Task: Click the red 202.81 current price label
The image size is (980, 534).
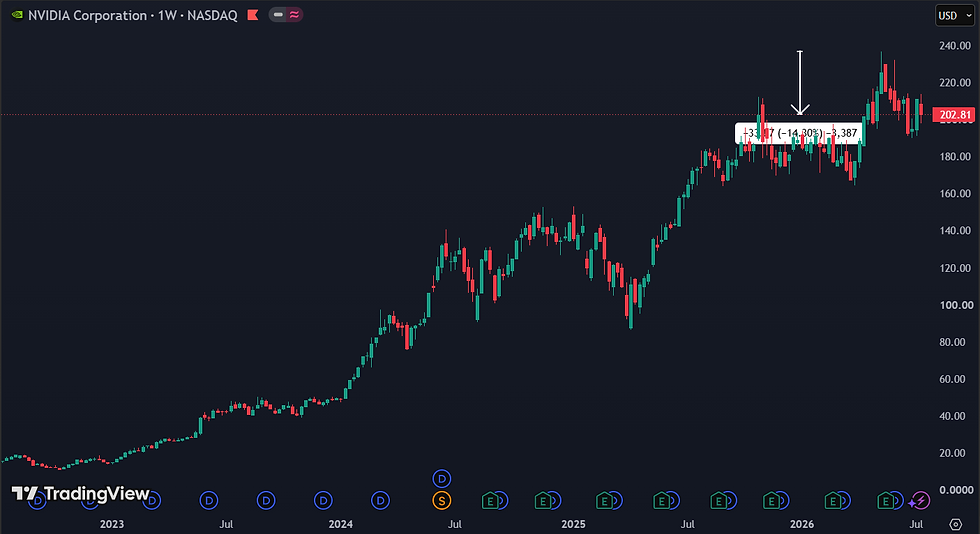Action: pos(954,114)
